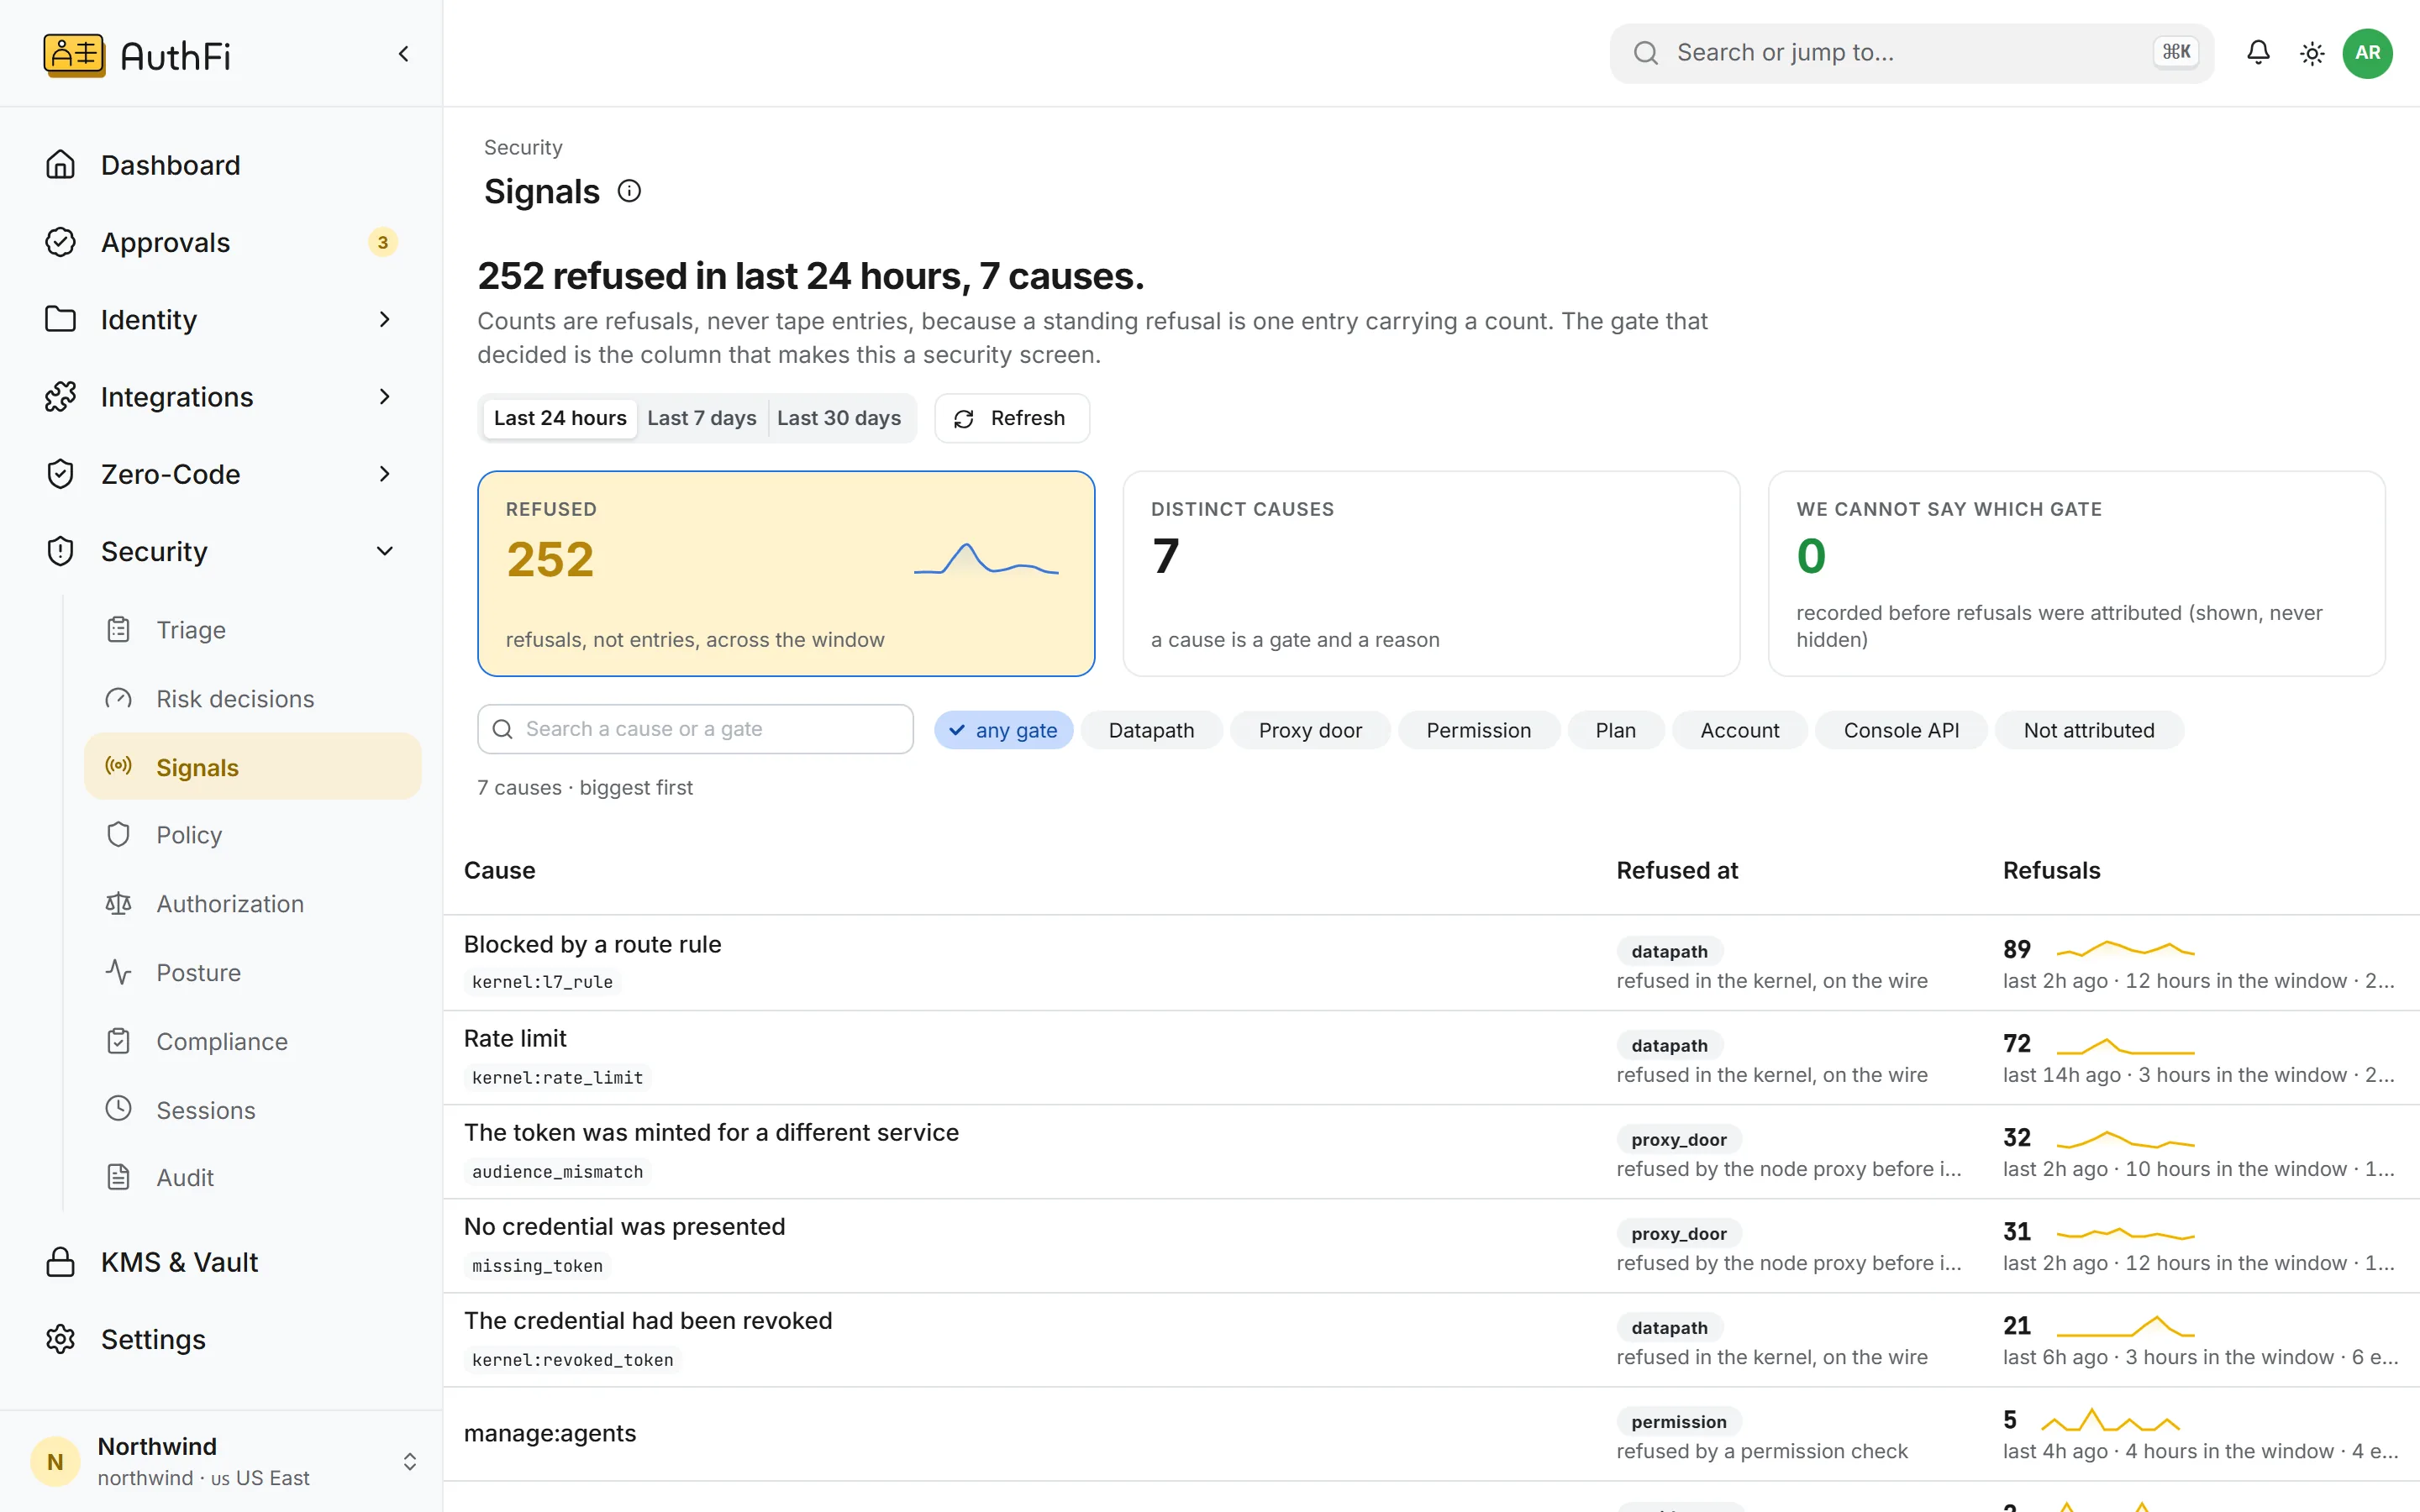2420x1512 pixels.
Task: Open the 'Blocked by a route rule' row
Action: (x=1431, y=962)
